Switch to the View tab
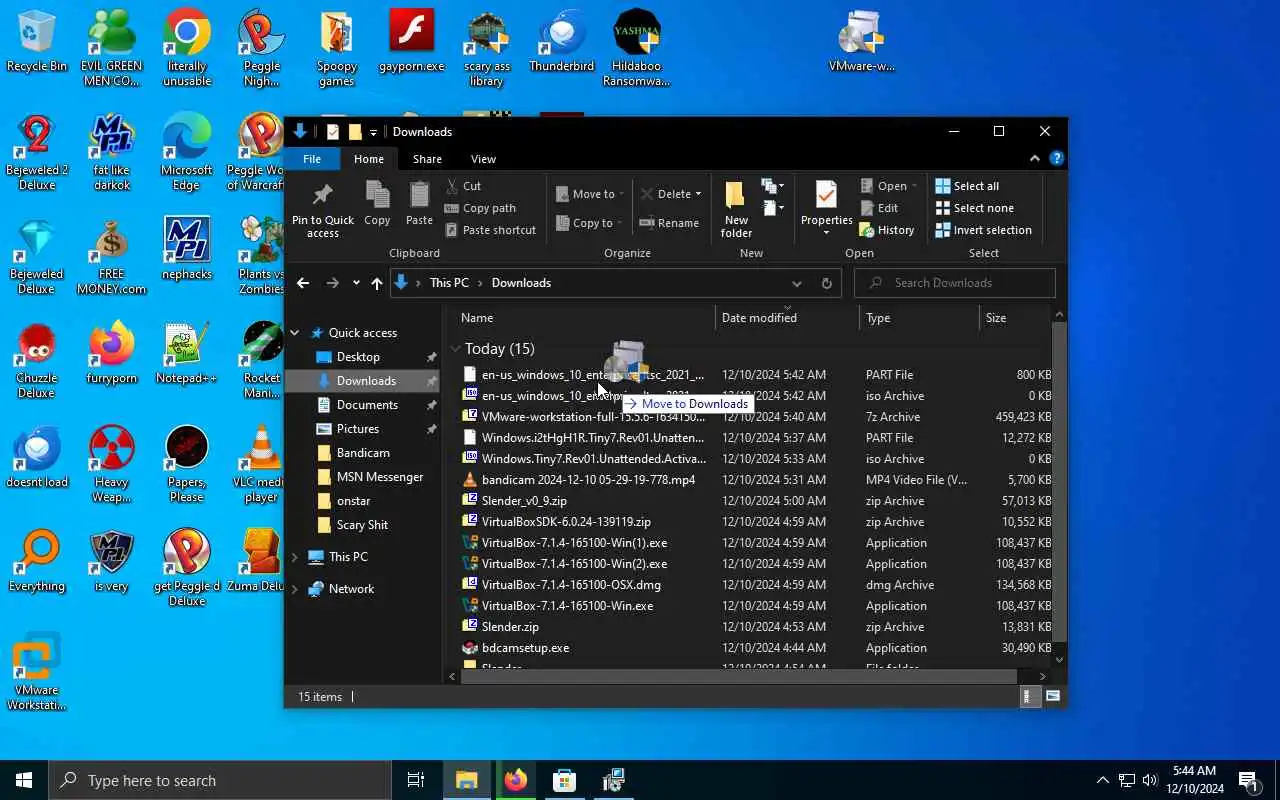 coord(483,159)
